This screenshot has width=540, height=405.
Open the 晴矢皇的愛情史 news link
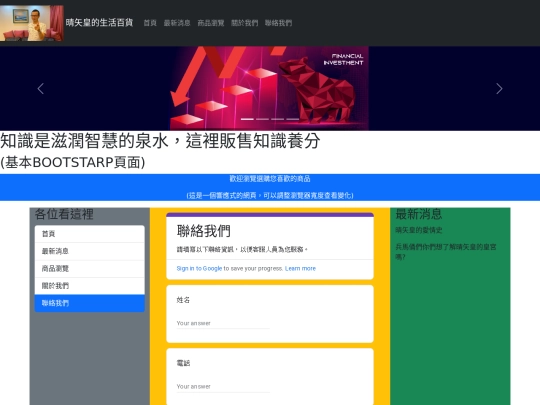(419, 230)
